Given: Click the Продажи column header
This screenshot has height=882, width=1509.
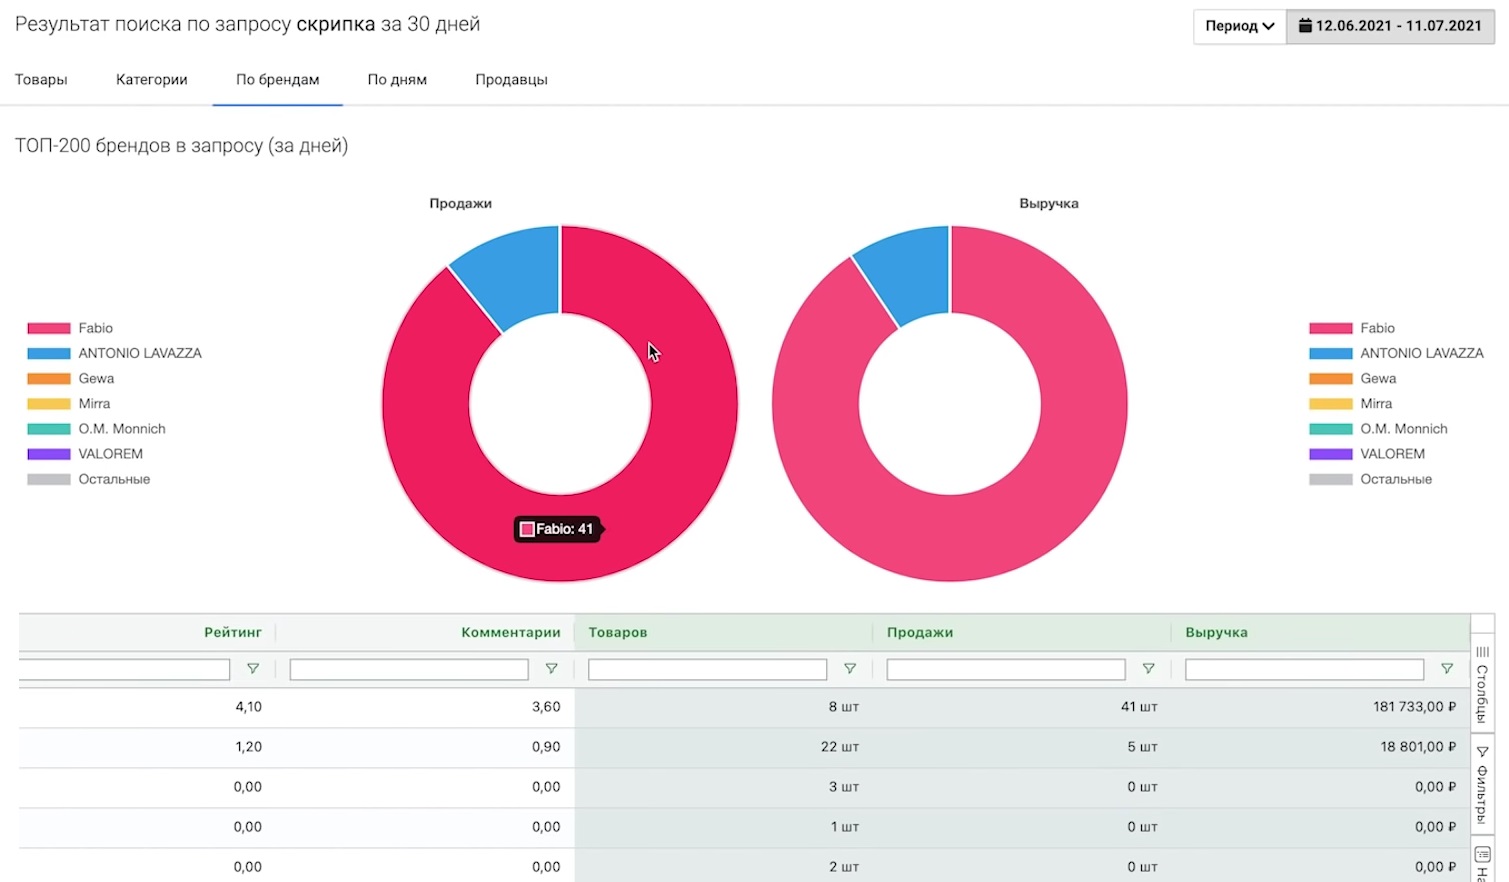Looking at the screenshot, I should tap(919, 633).
